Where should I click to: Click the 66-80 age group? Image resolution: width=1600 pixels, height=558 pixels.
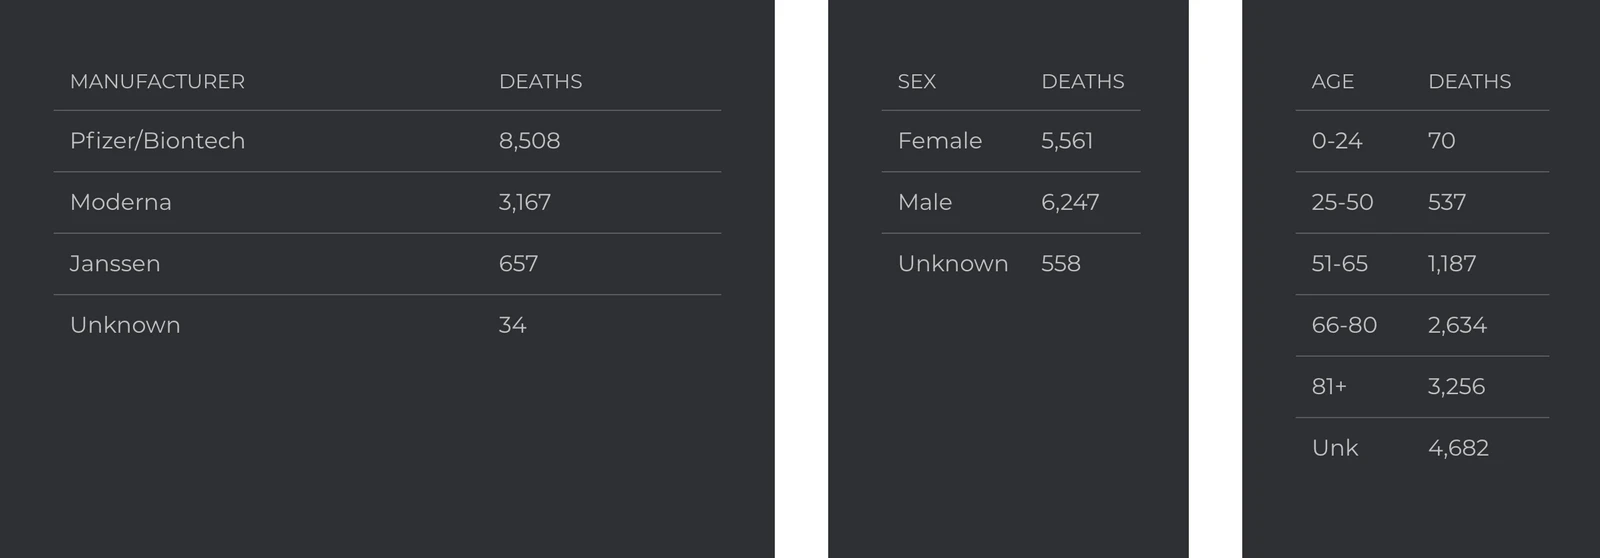point(1344,325)
